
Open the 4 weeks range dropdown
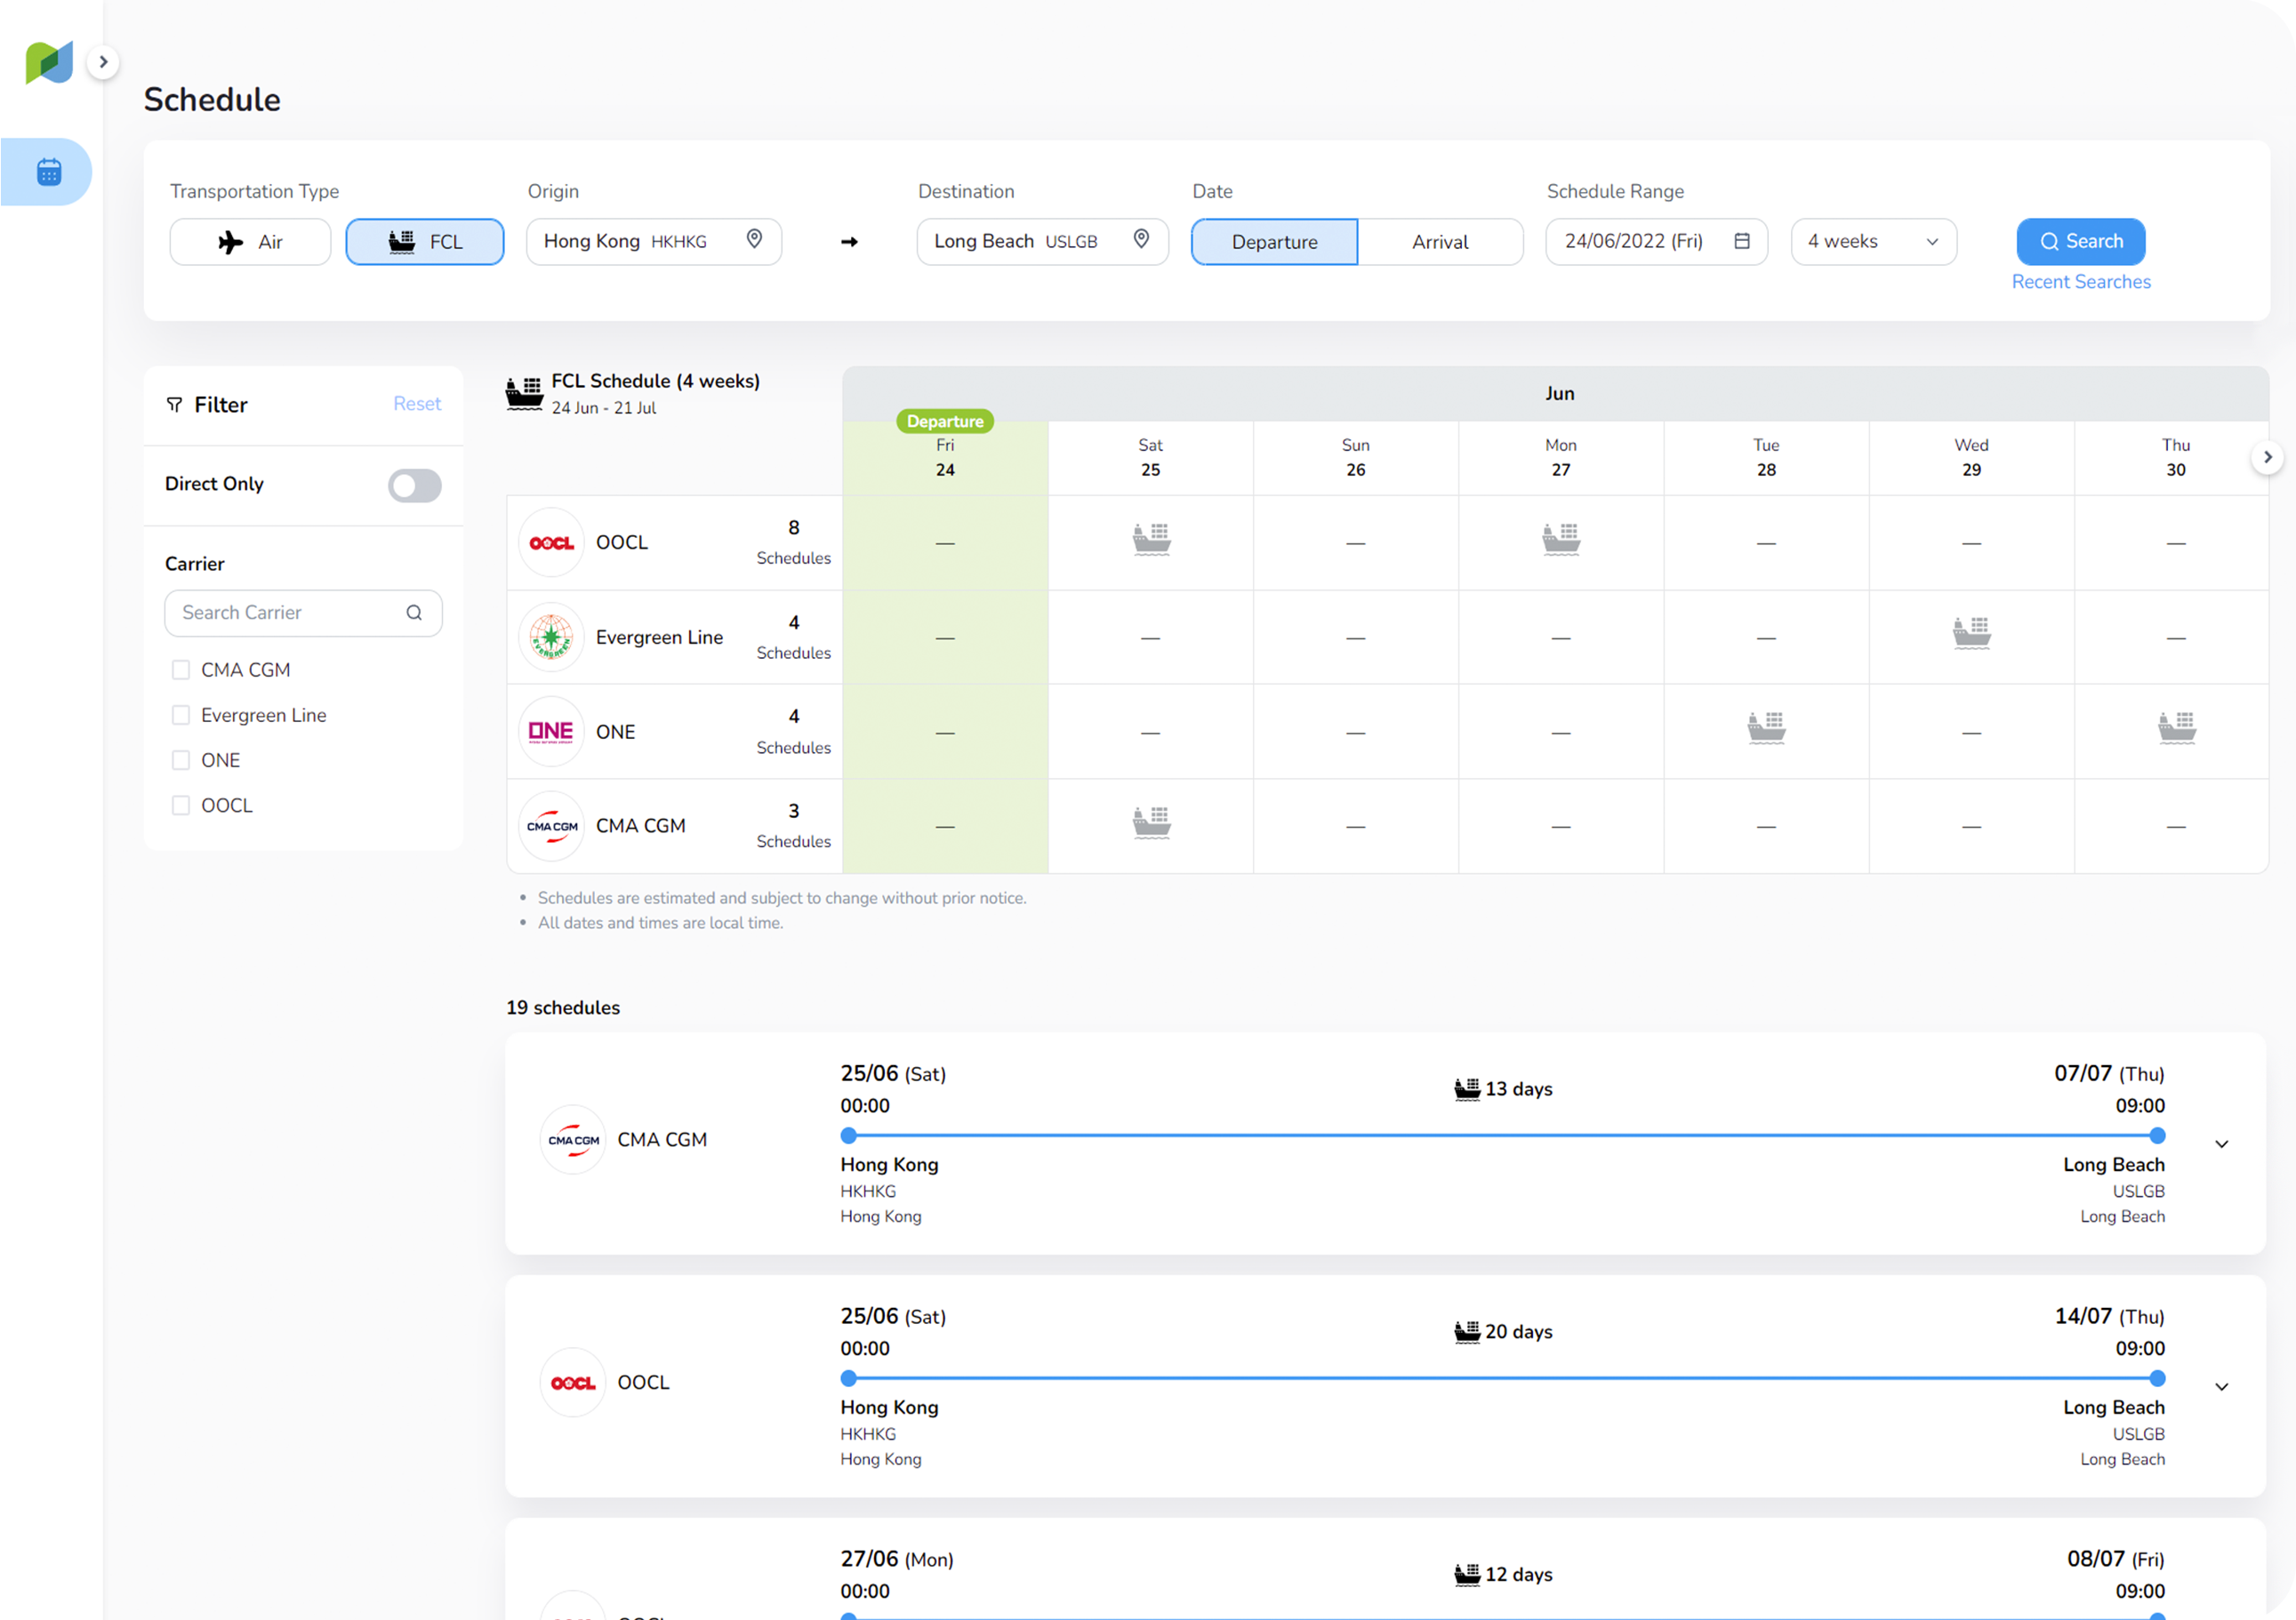point(1873,242)
